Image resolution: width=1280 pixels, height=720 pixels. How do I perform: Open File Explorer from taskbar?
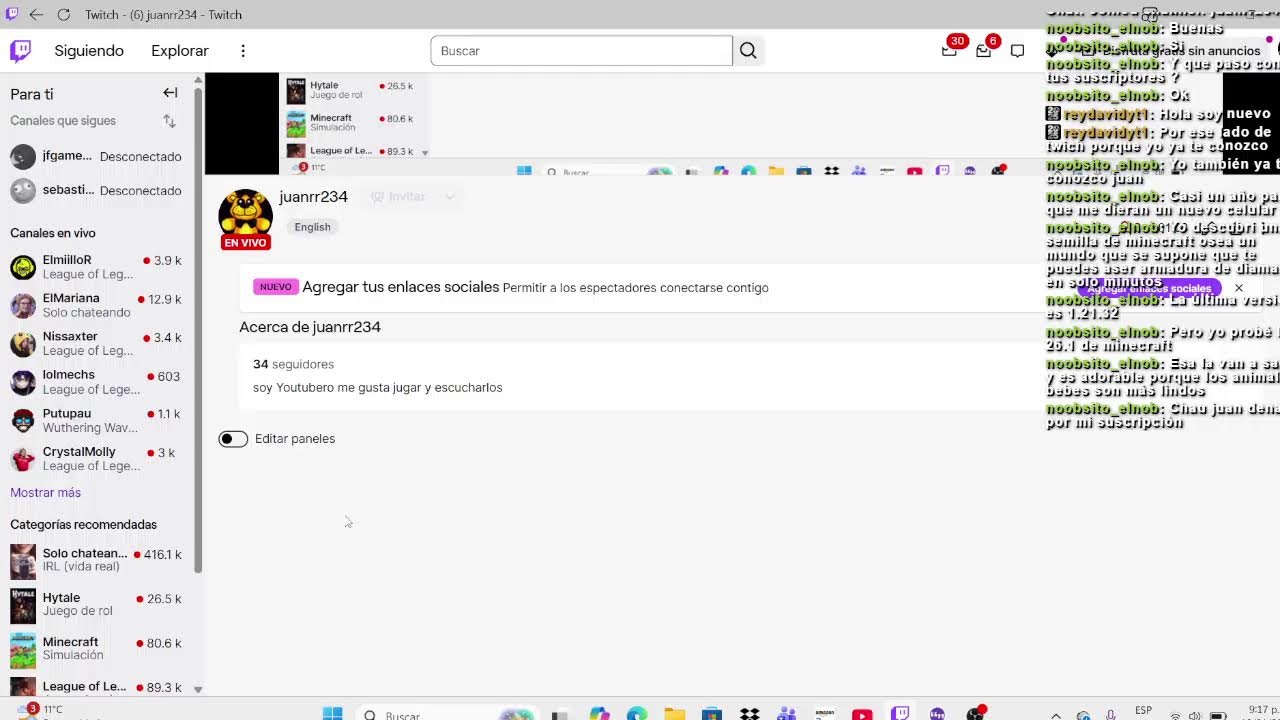tap(675, 714)
